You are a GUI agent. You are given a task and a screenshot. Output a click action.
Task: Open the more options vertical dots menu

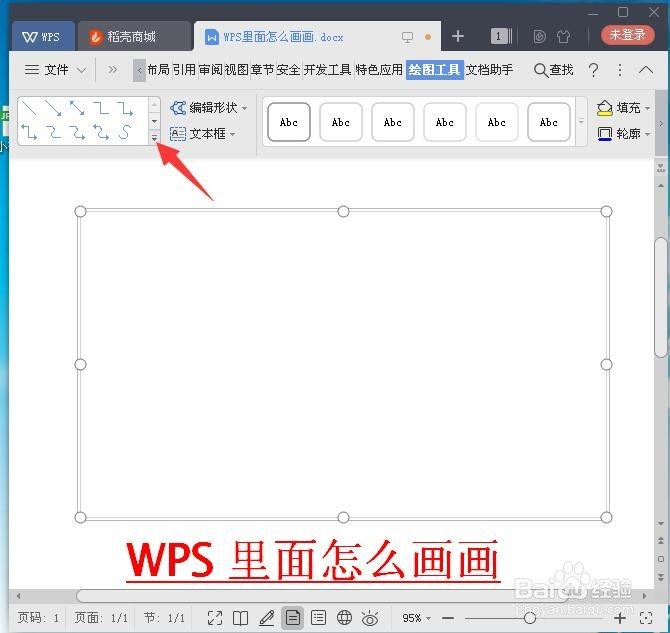(x=620, y=70)
